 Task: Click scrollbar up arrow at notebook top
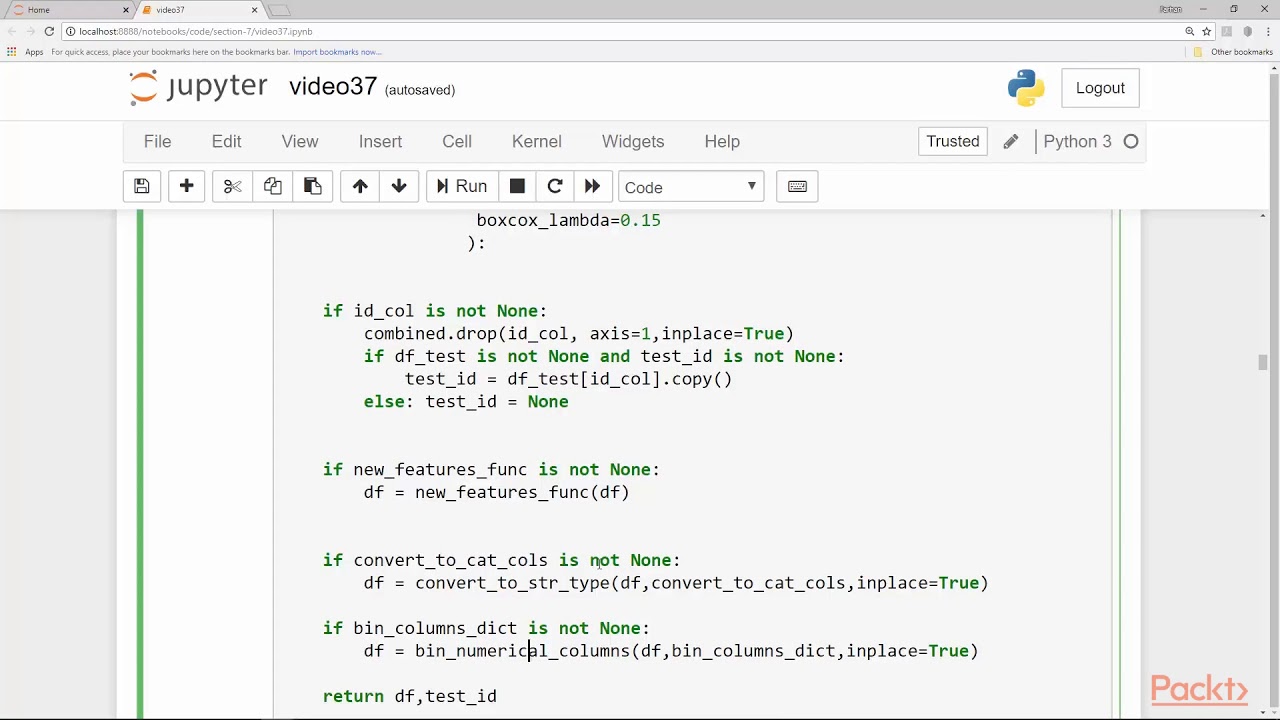click(1263, 216)
